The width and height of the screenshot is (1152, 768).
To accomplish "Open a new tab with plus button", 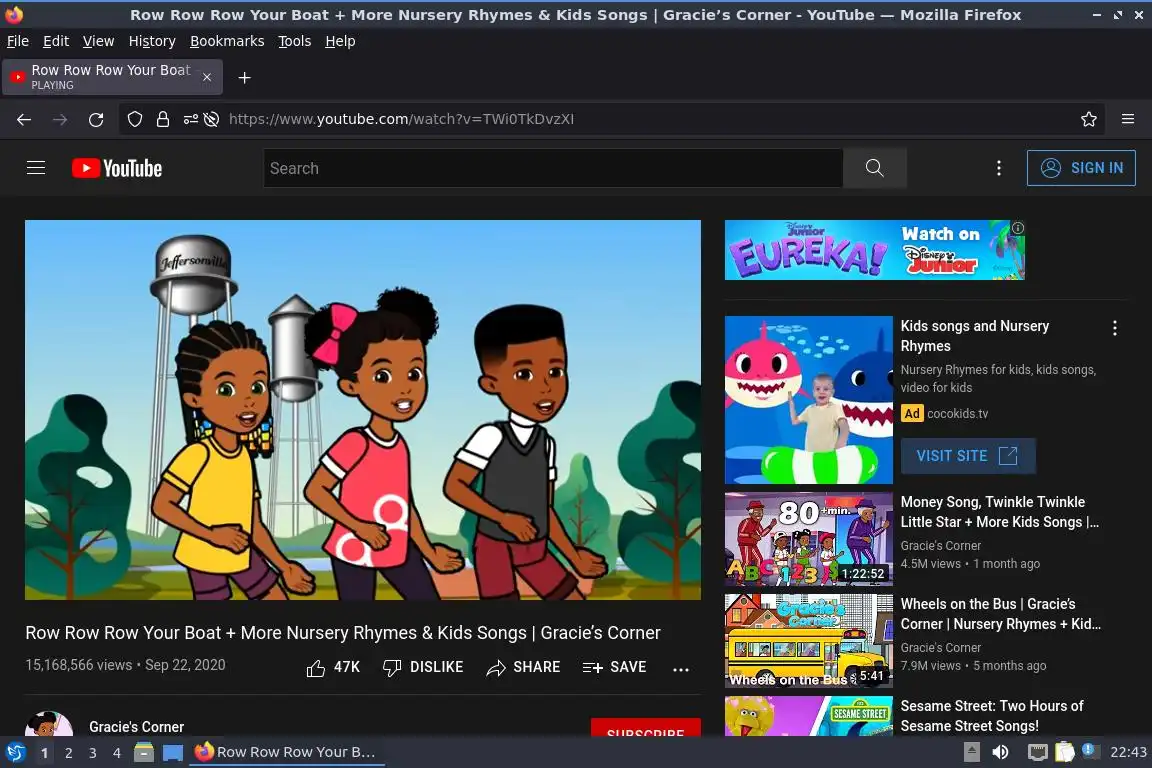I will coord(245,78).
